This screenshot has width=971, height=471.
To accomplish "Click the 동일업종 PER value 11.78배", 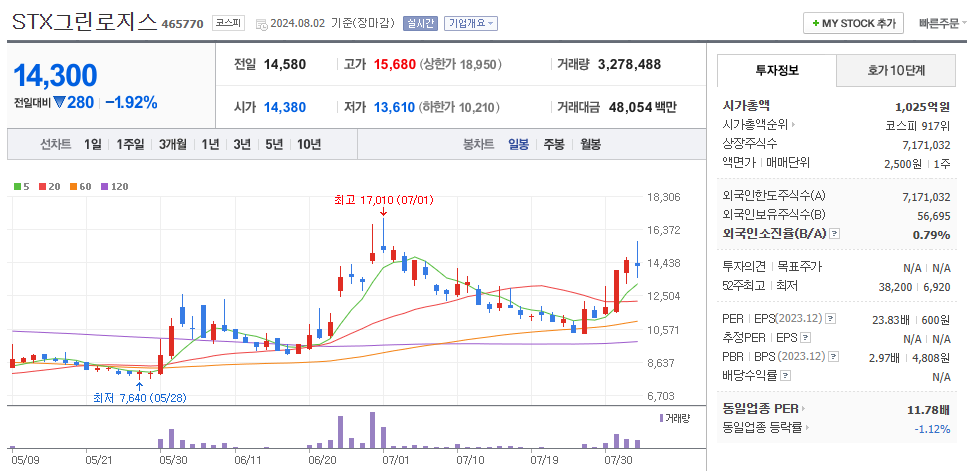I will [927, 409].
